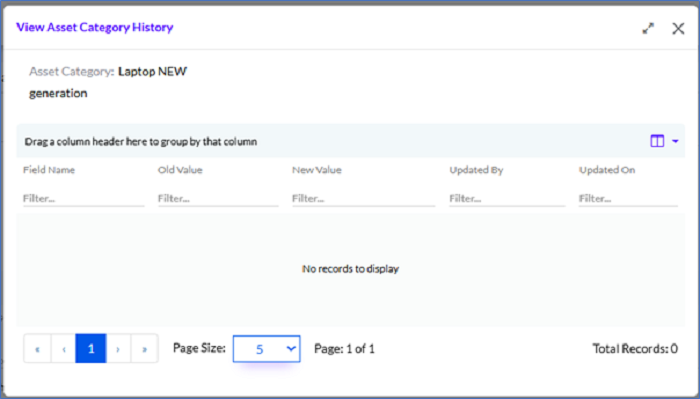Viewport: 700px width, 399px height.
Task: Go to the first page
Action: coord(38,349)
